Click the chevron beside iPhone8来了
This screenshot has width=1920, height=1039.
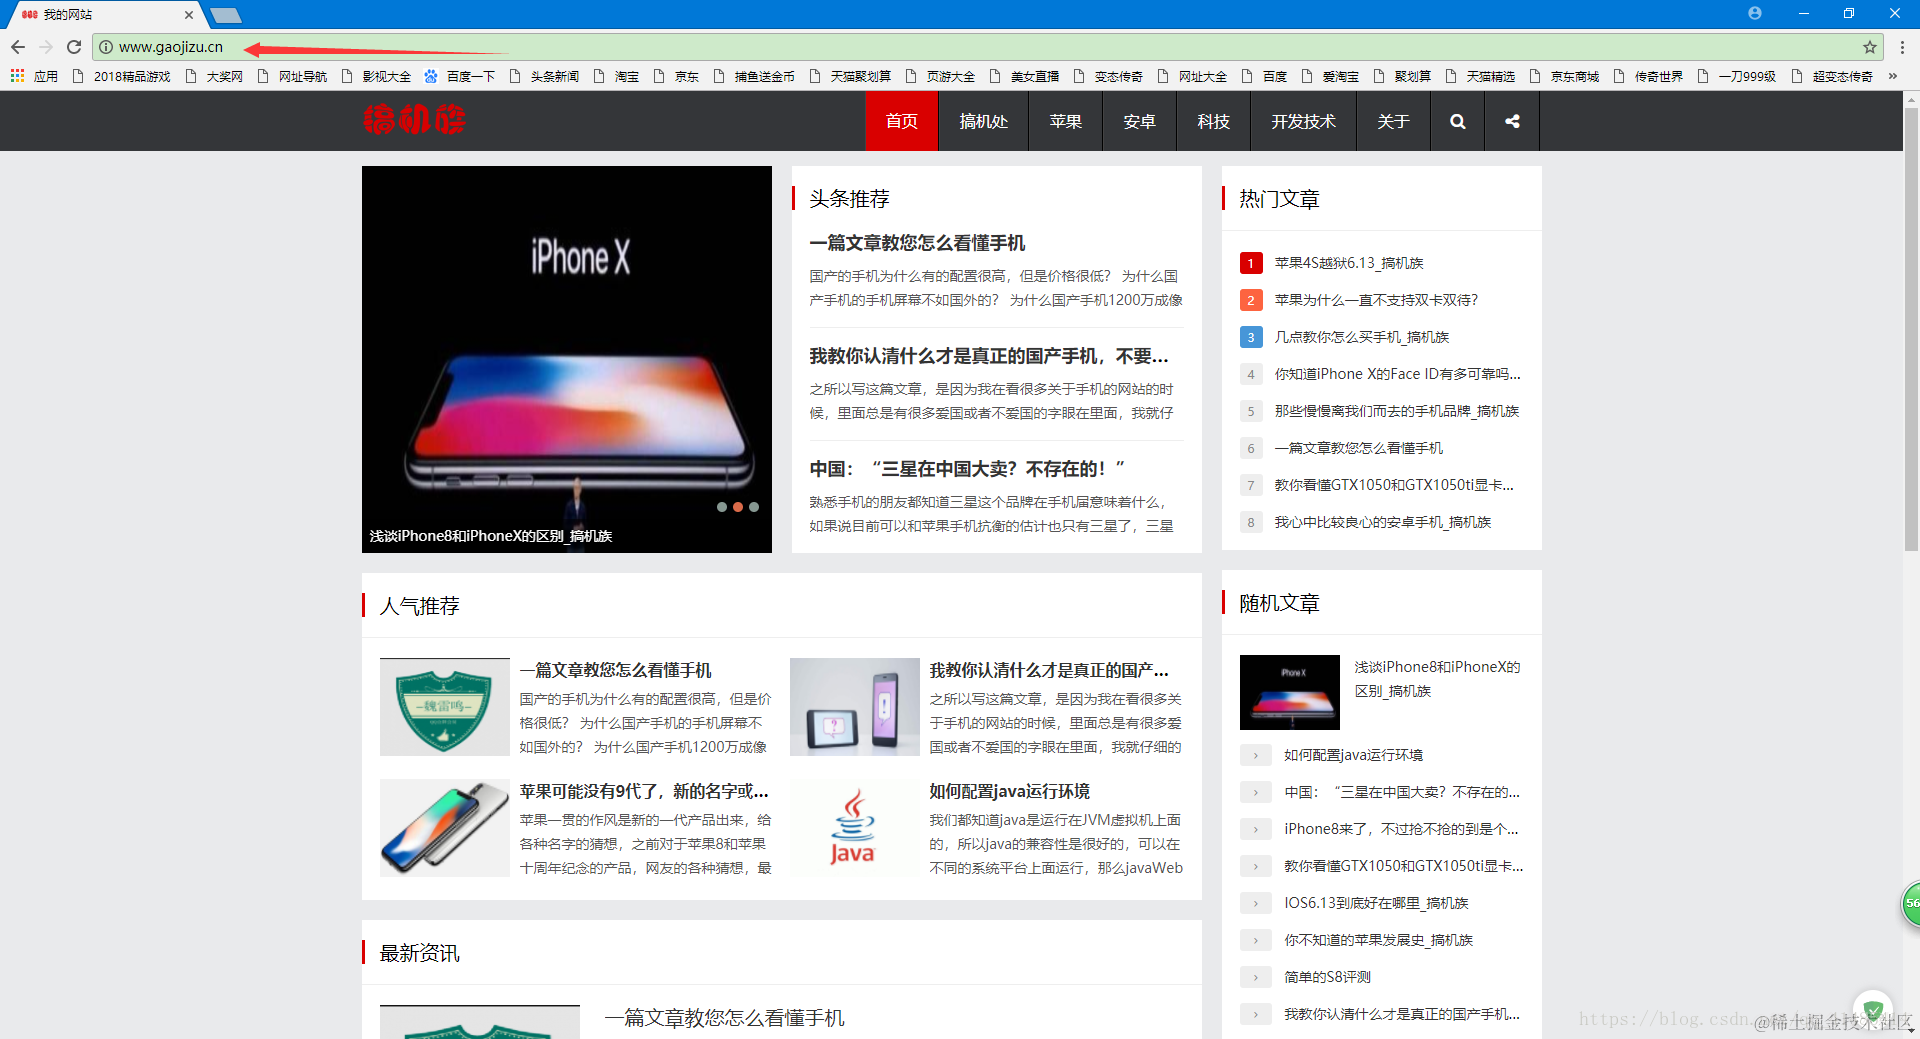[x=1256, y=829]
